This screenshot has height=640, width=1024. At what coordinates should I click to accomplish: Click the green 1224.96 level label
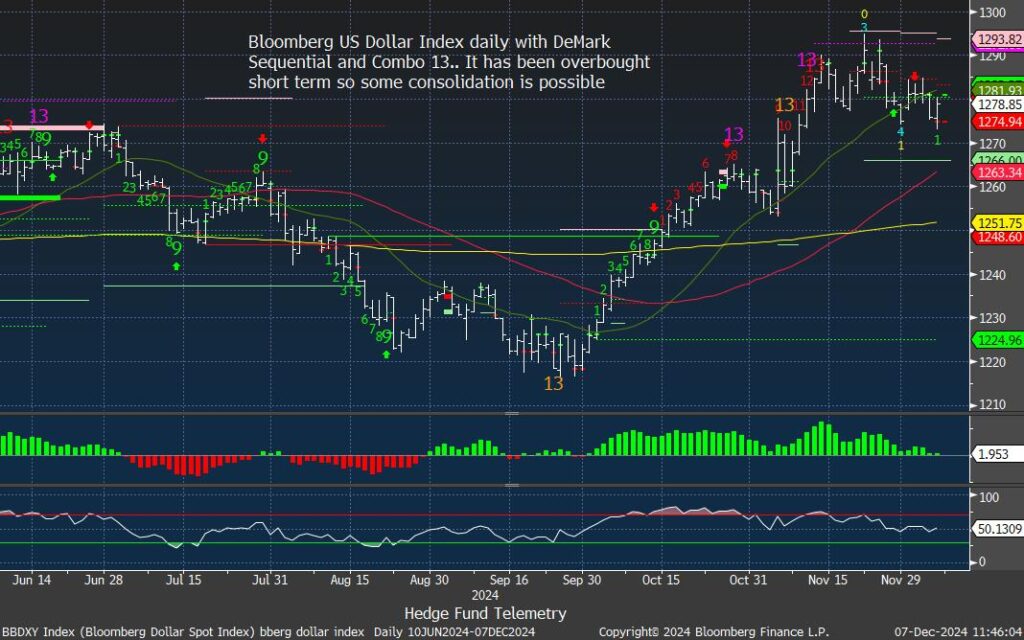coord(999,340)
